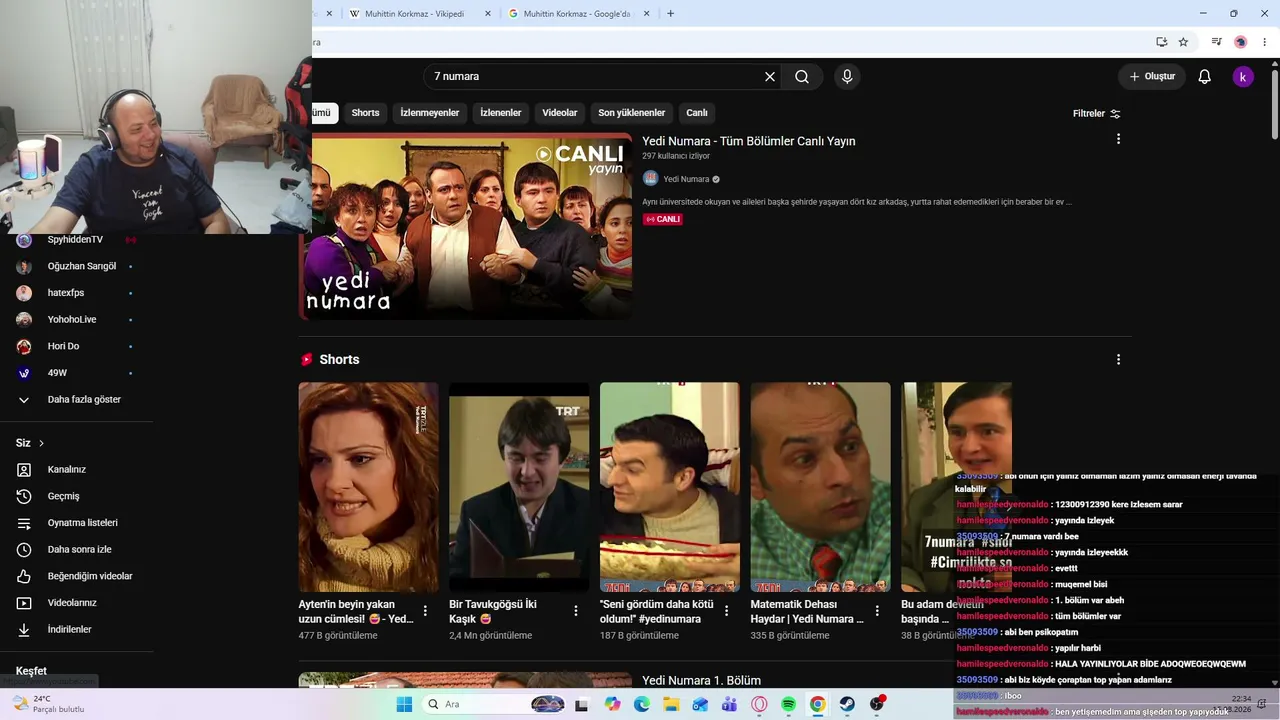Open options for "Ayten'in beyin yakan" short
Viewport: 1280px width, 720px height.
425,610
